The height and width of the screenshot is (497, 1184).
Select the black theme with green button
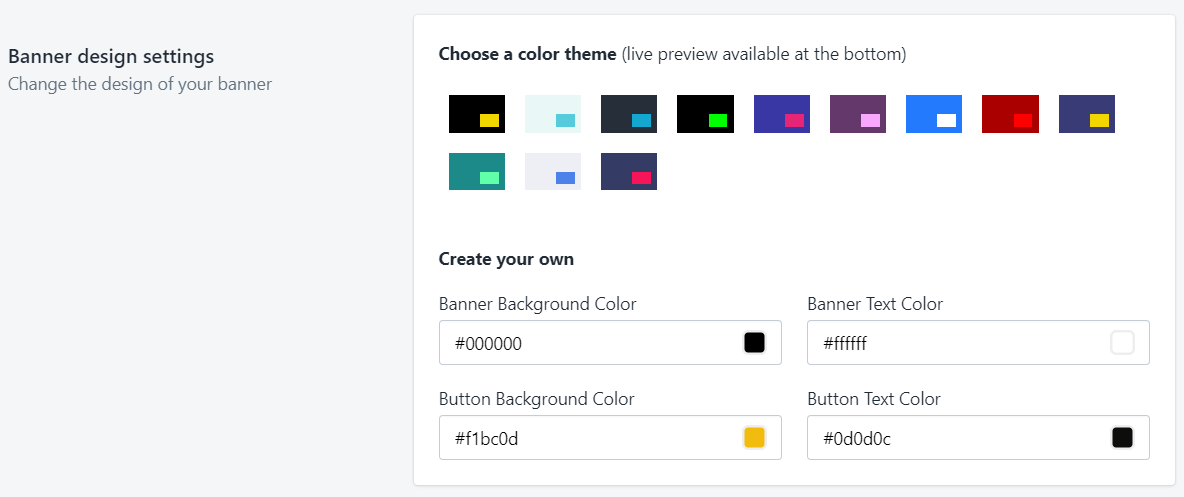point(705,114)
